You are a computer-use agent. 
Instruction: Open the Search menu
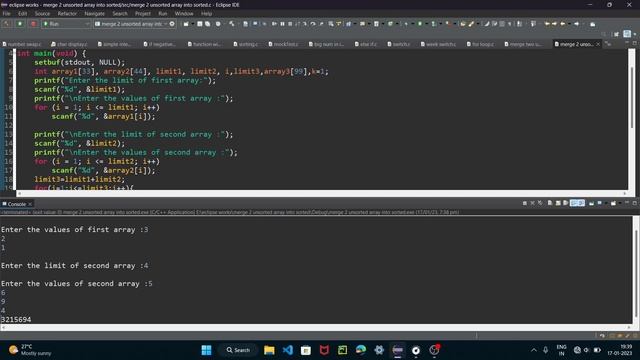click(x=120, y=13)
